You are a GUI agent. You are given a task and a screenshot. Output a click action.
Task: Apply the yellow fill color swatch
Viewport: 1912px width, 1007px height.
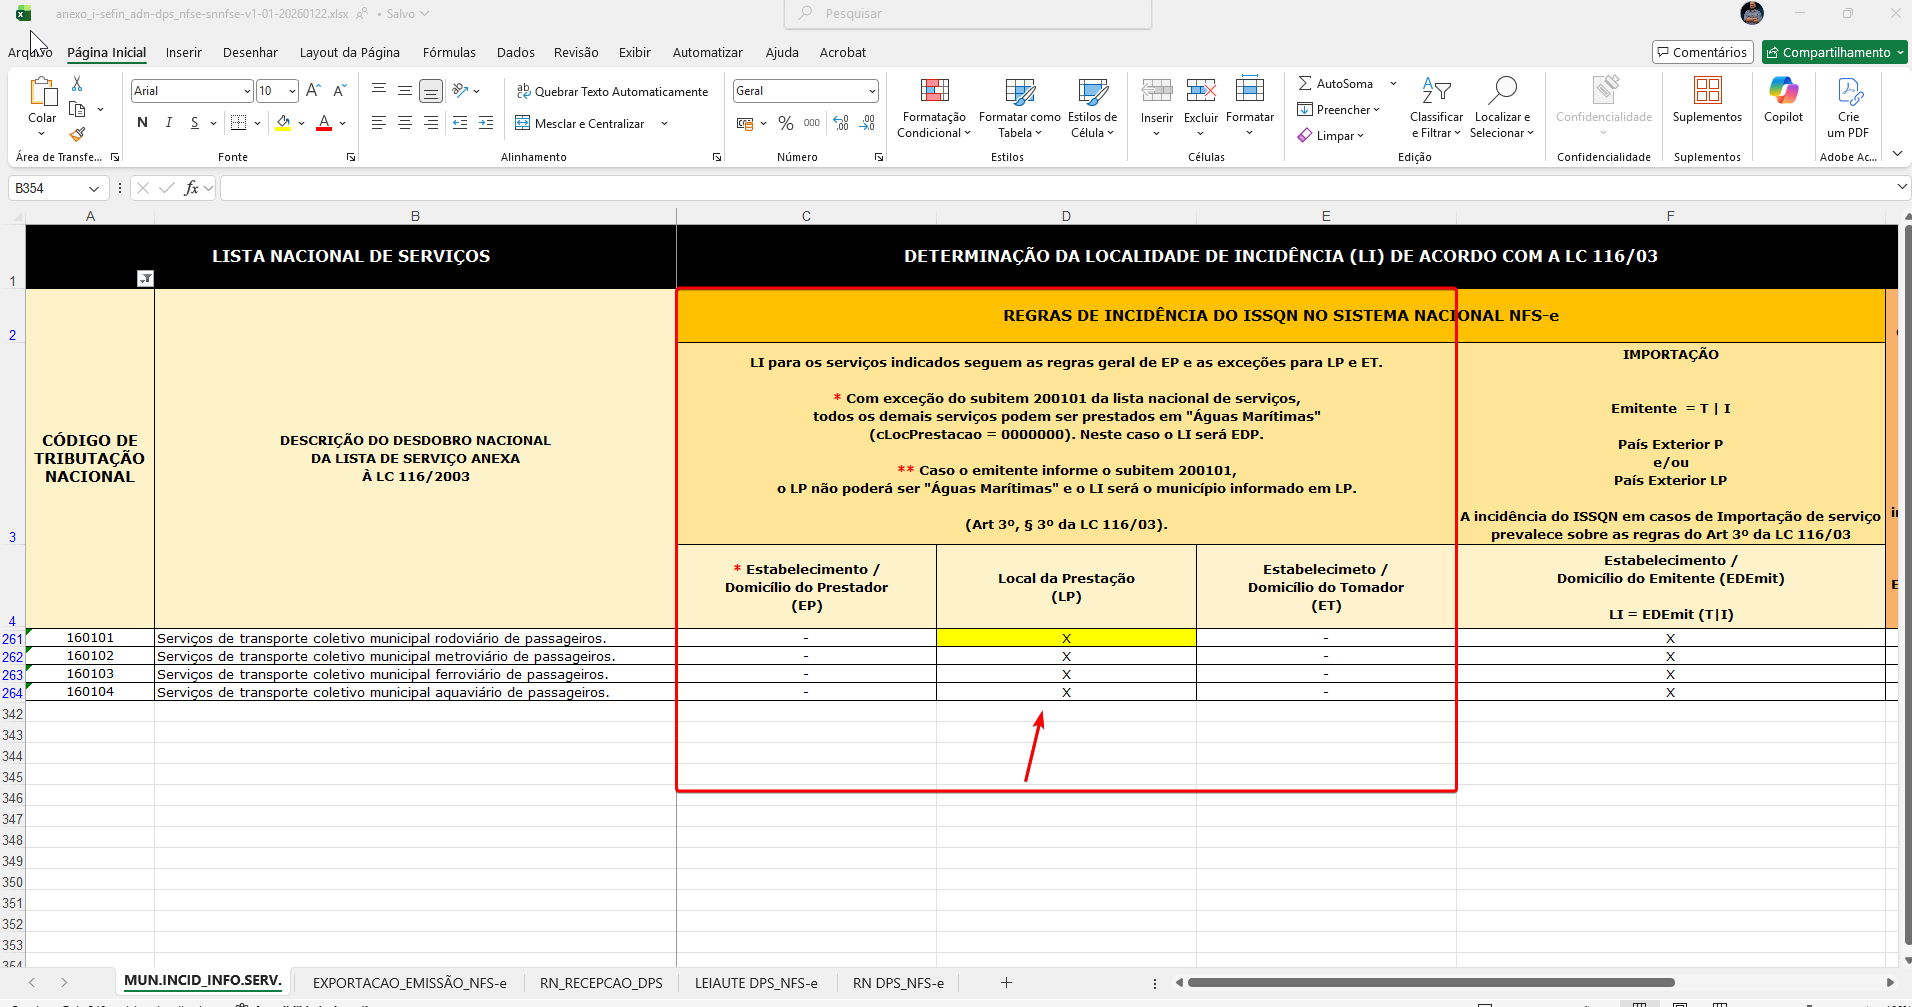coord(283,123)
